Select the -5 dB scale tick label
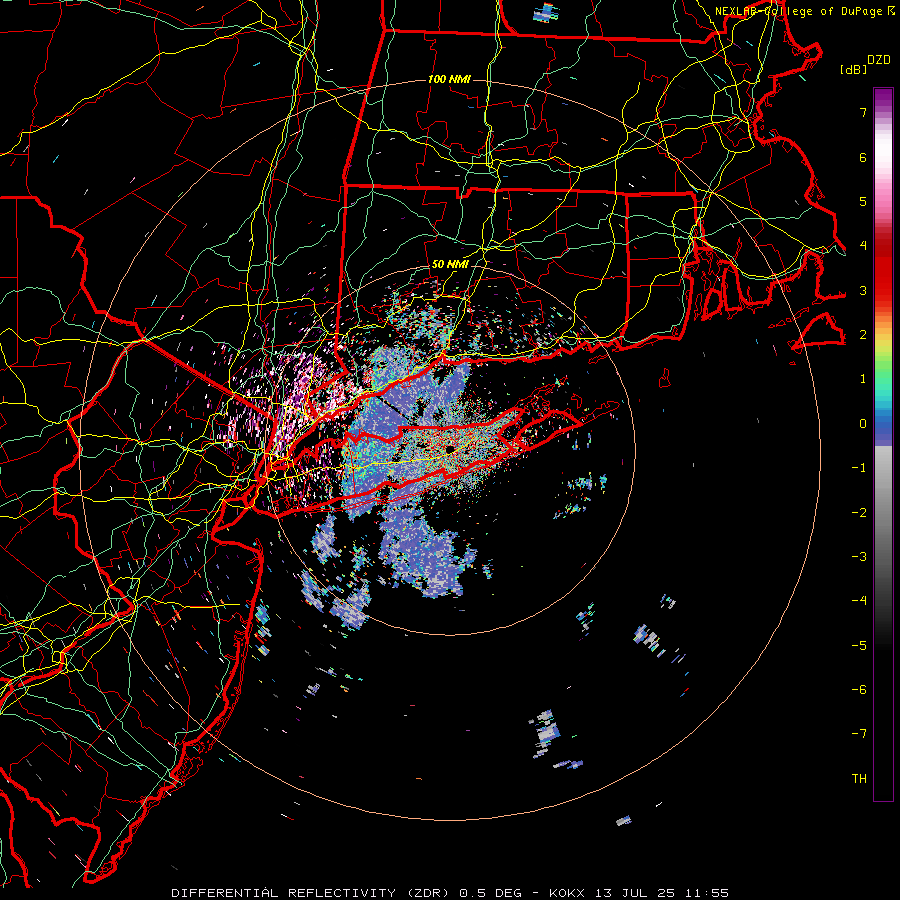Image resolution: width=900 pixels, height=900 pixels. pyautogui.click(x=859, y=646)
